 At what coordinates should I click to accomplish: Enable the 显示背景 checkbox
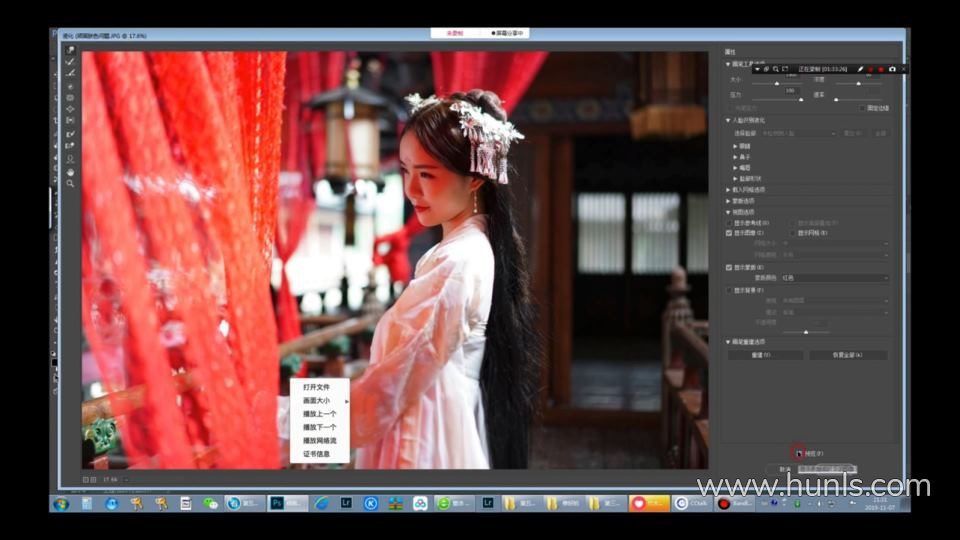pos(729,290)
